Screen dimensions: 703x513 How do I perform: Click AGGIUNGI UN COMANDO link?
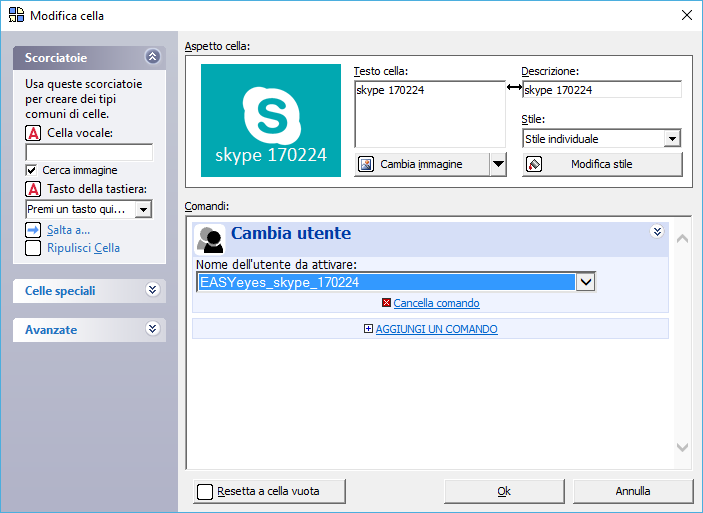[x=436, y=329]
